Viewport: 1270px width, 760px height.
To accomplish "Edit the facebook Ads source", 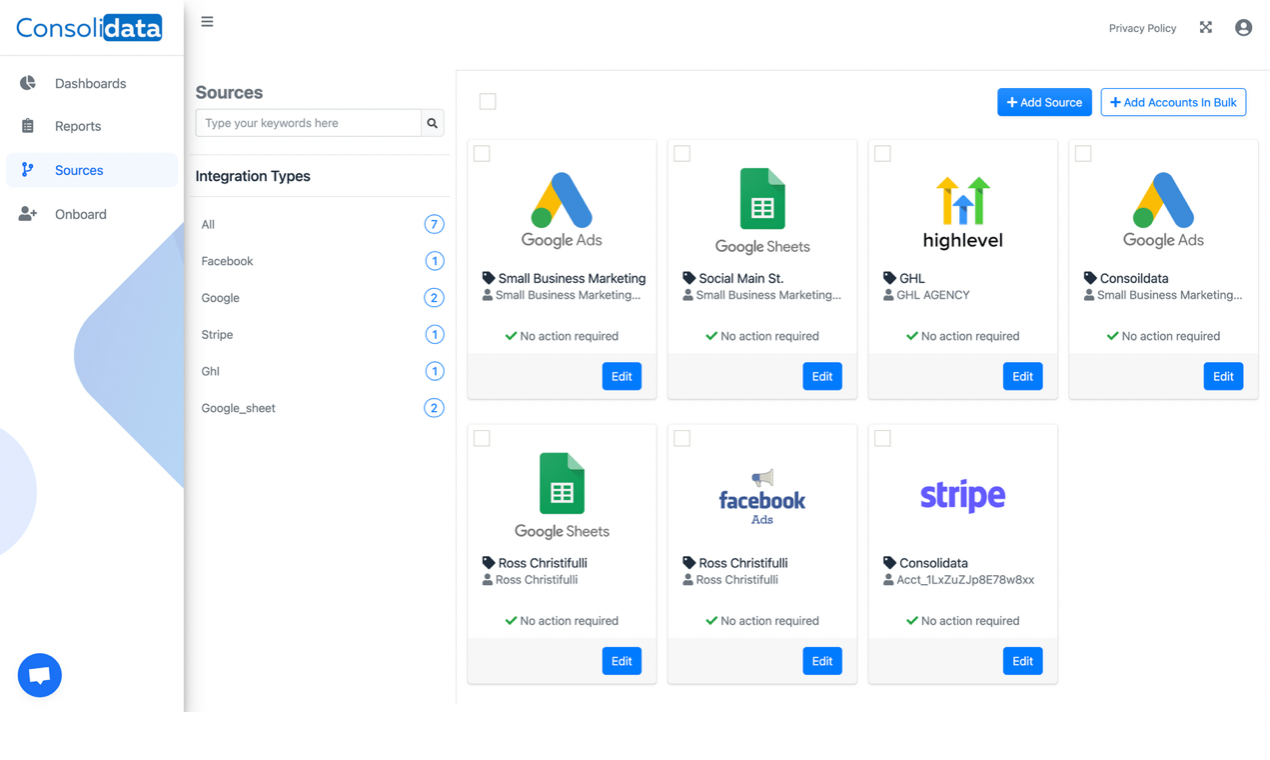I will click(822, 661).
